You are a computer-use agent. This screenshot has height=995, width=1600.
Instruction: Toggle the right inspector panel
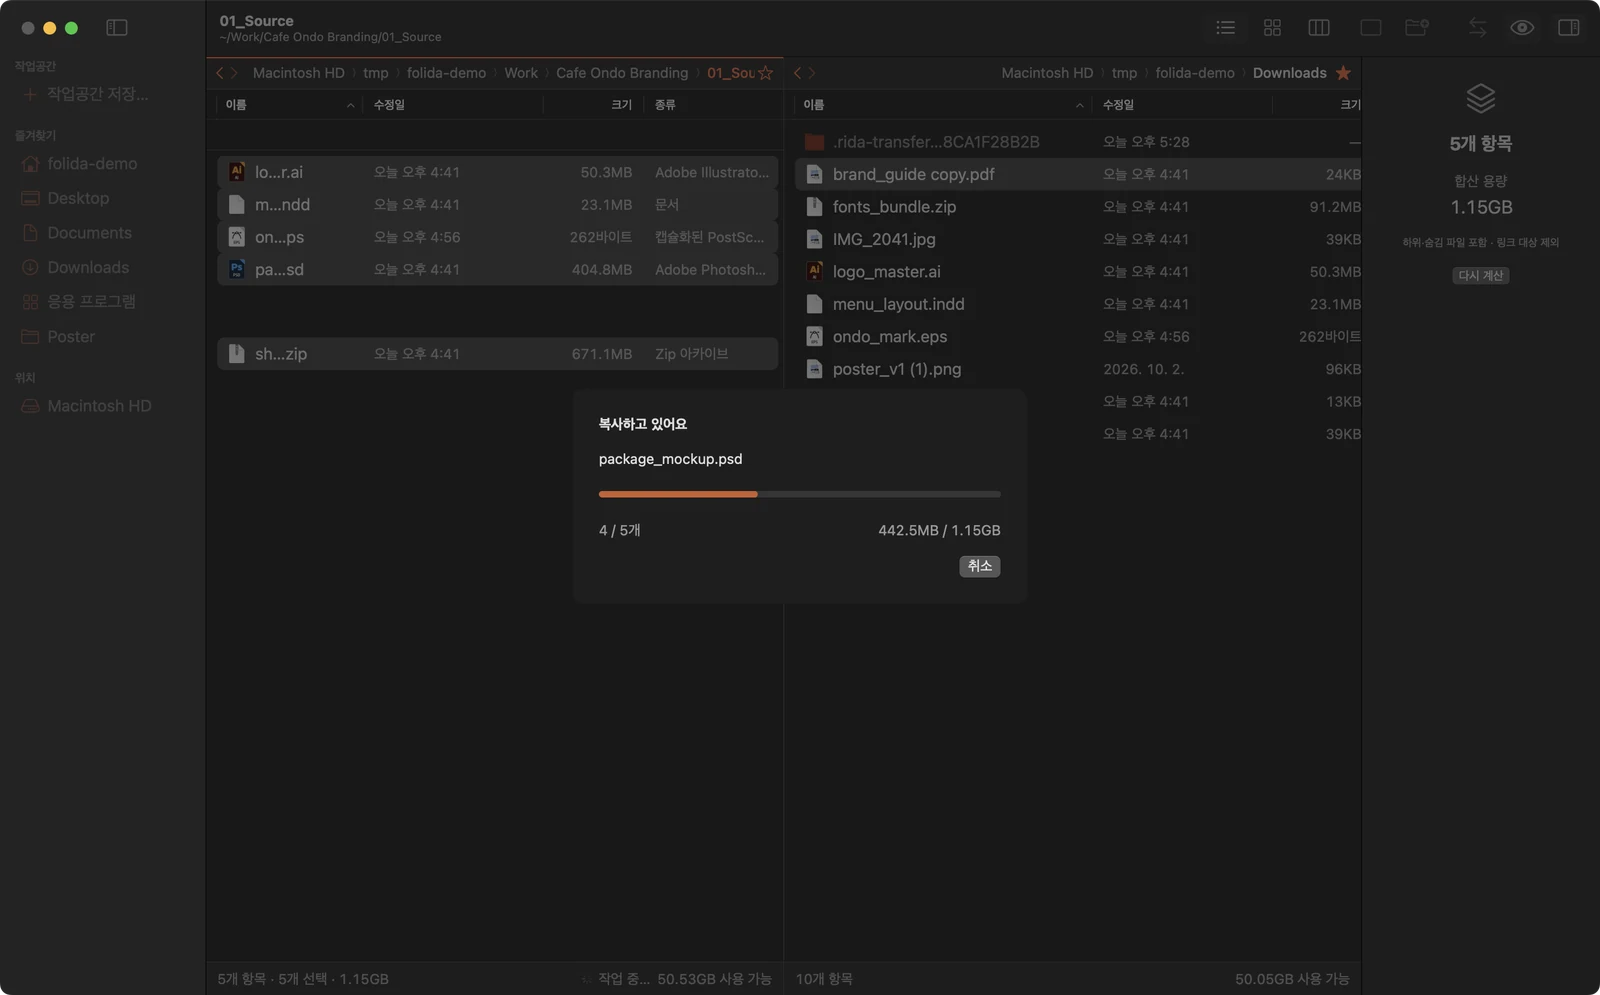point(1569,28)
